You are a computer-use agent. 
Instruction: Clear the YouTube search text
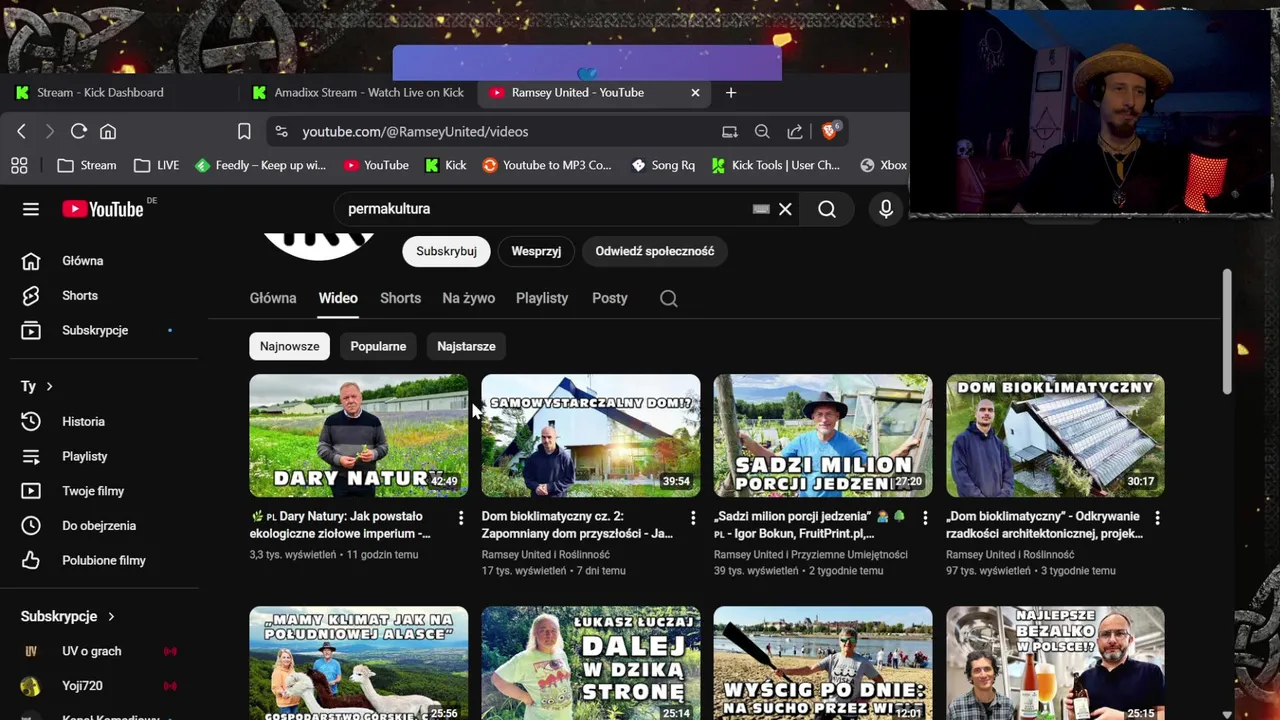point(785,209)
